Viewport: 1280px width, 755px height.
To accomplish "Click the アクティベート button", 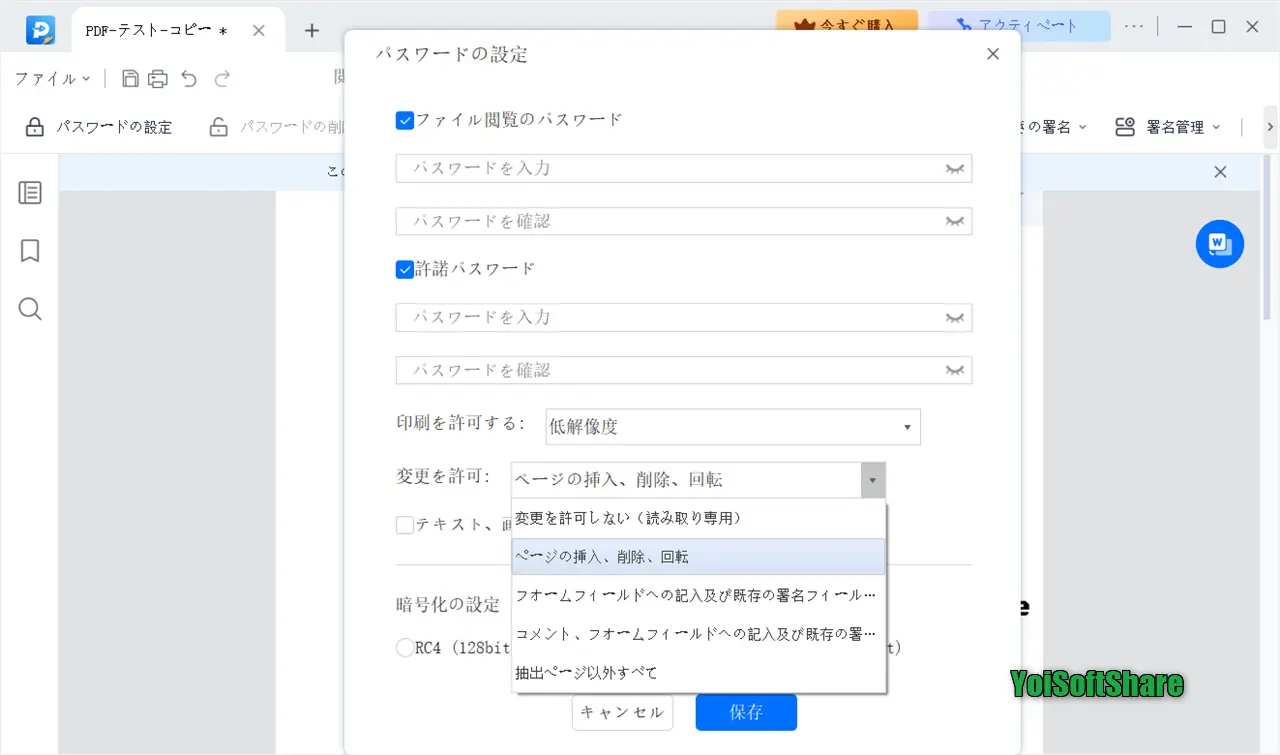I will 1018,25.
